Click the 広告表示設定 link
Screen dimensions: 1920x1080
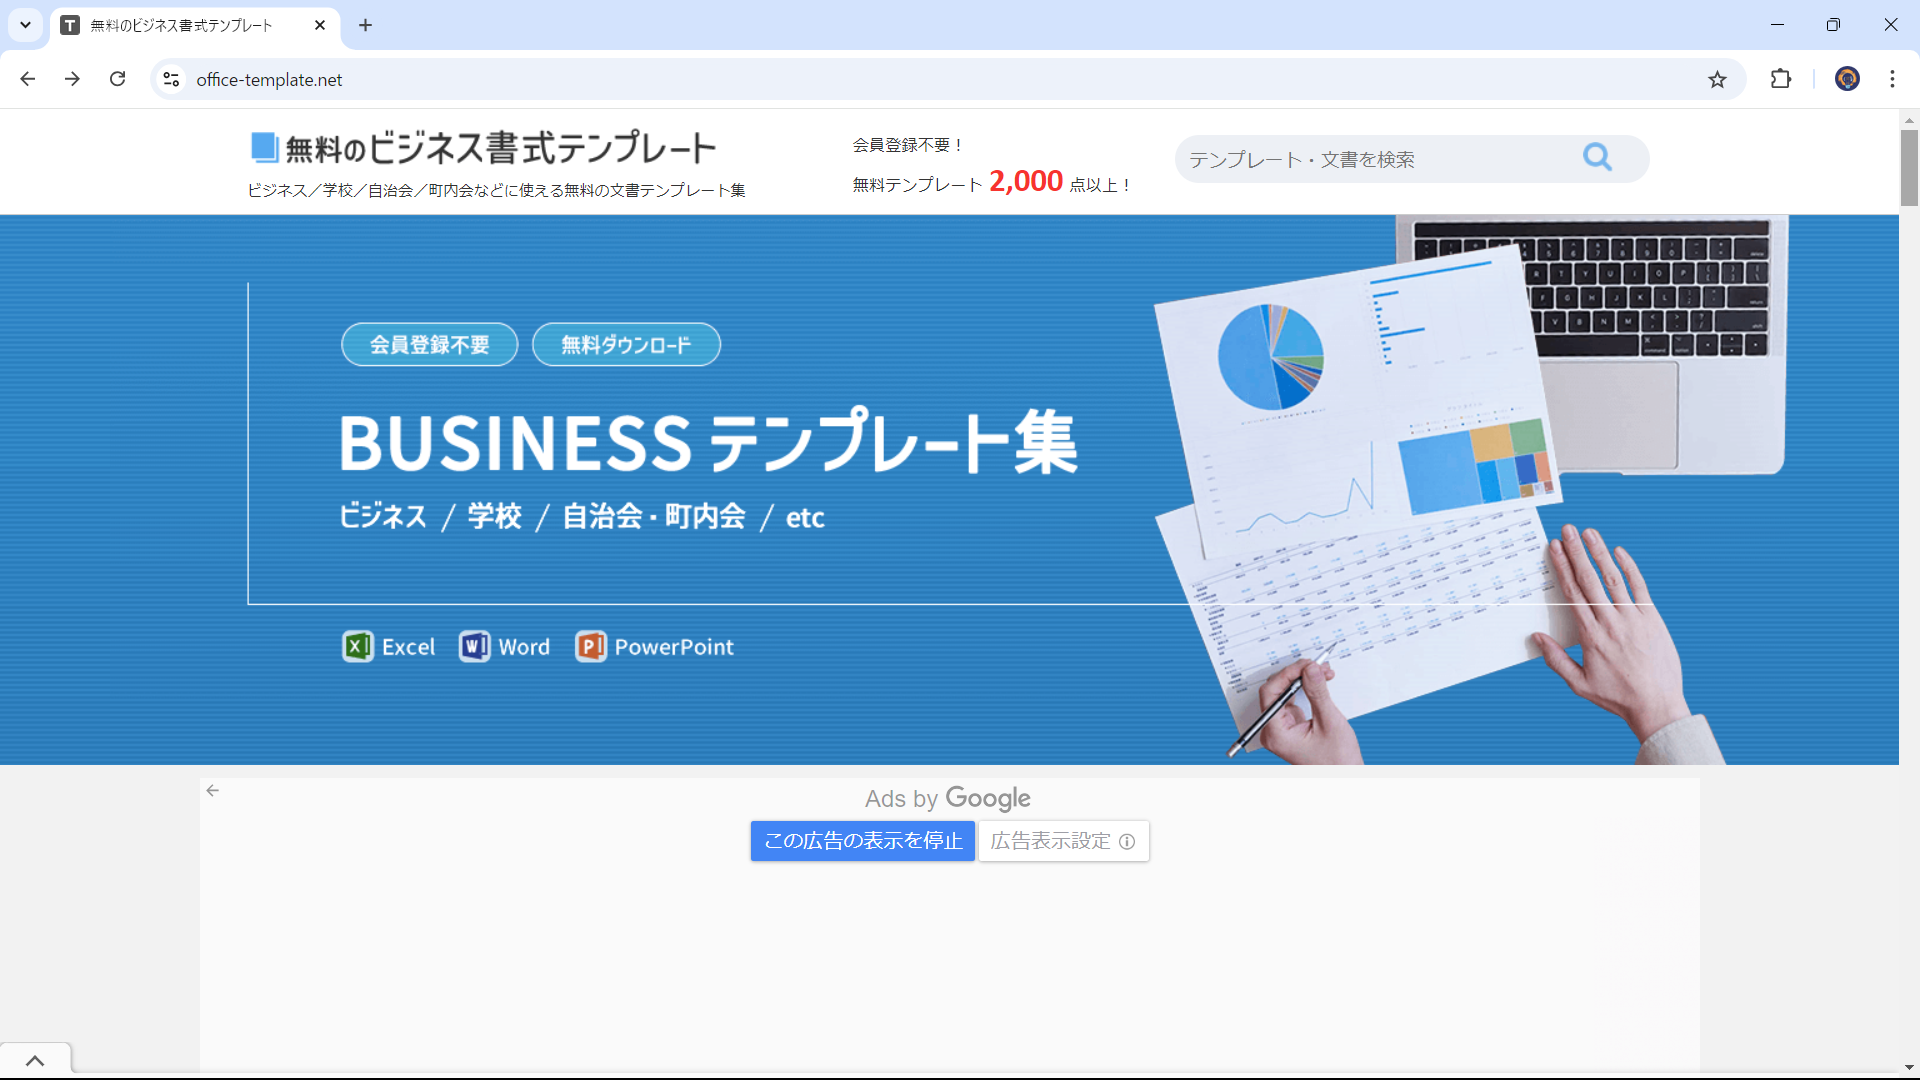pos(1063,841)
